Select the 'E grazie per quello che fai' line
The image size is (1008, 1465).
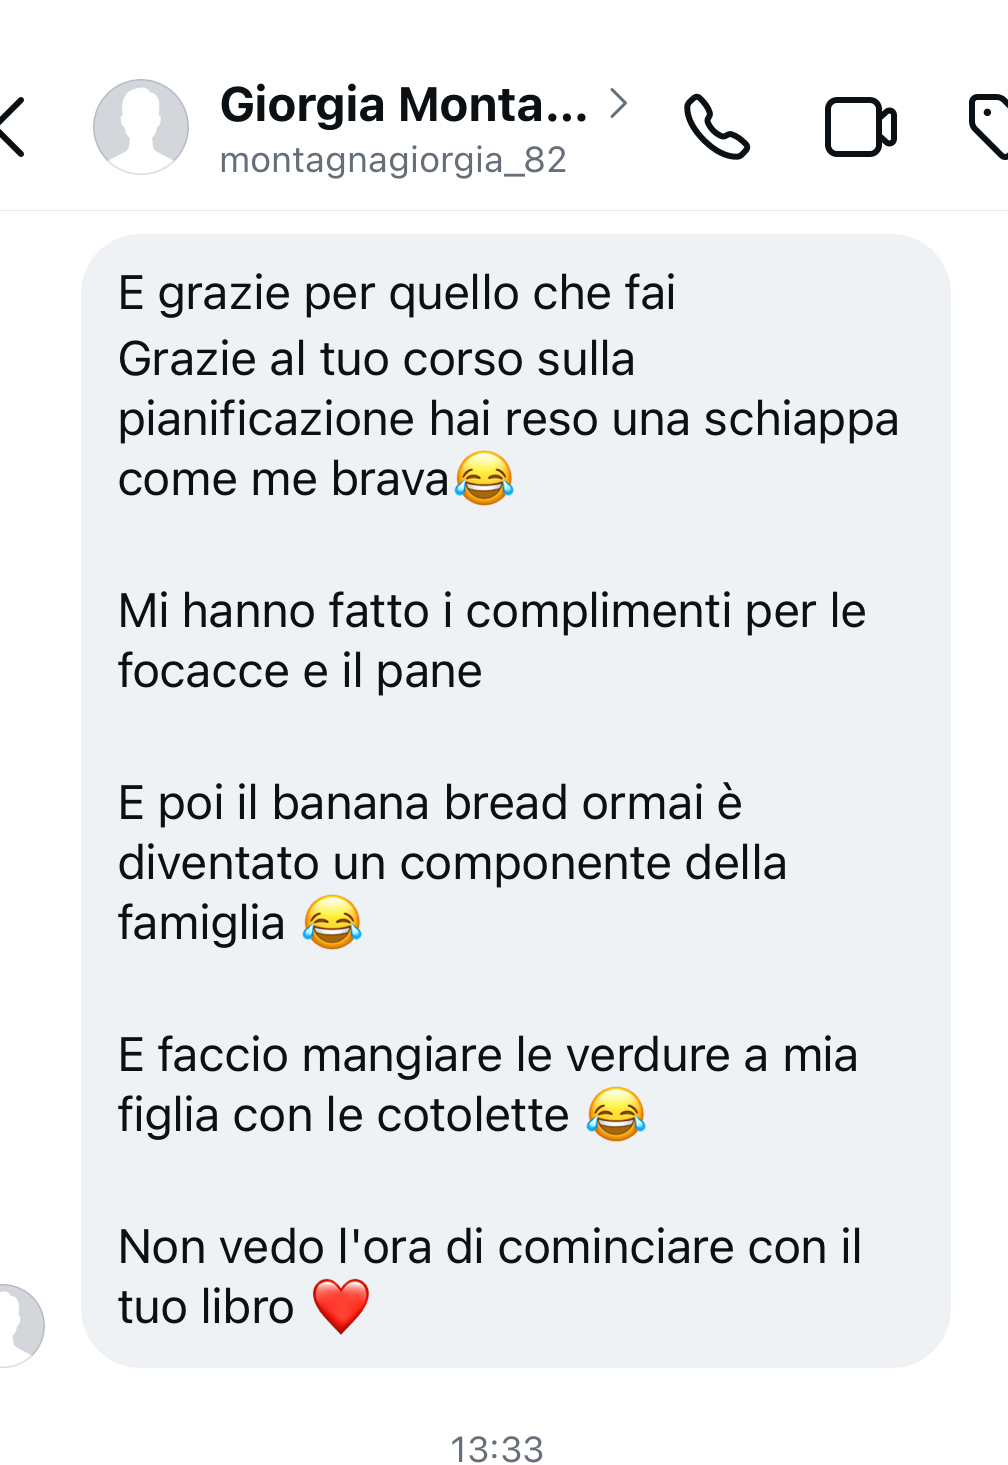click(397, 293)
